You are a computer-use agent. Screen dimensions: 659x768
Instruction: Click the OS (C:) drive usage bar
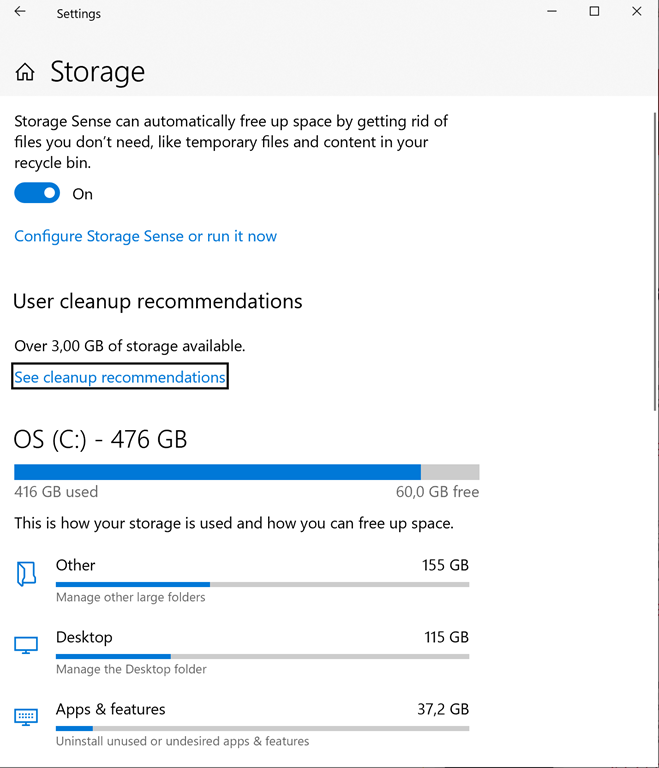point(246,472)
